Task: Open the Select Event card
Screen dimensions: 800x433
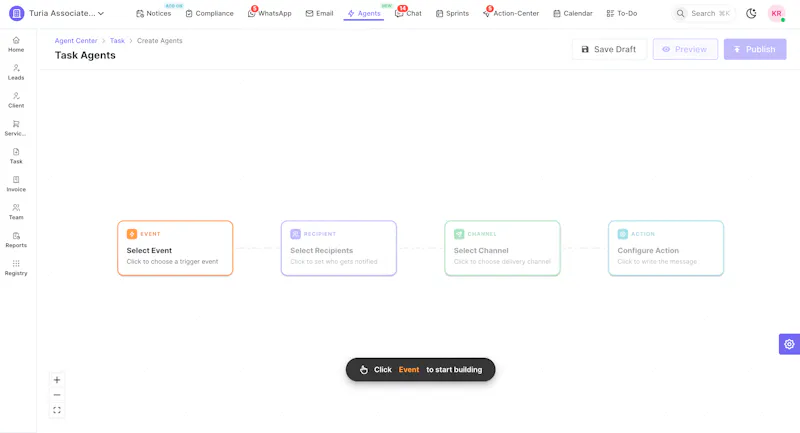Action: point(175,248)
